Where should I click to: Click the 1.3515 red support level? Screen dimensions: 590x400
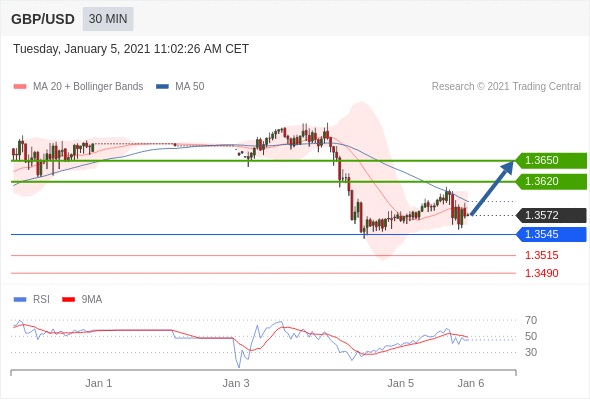click(542, 256)
